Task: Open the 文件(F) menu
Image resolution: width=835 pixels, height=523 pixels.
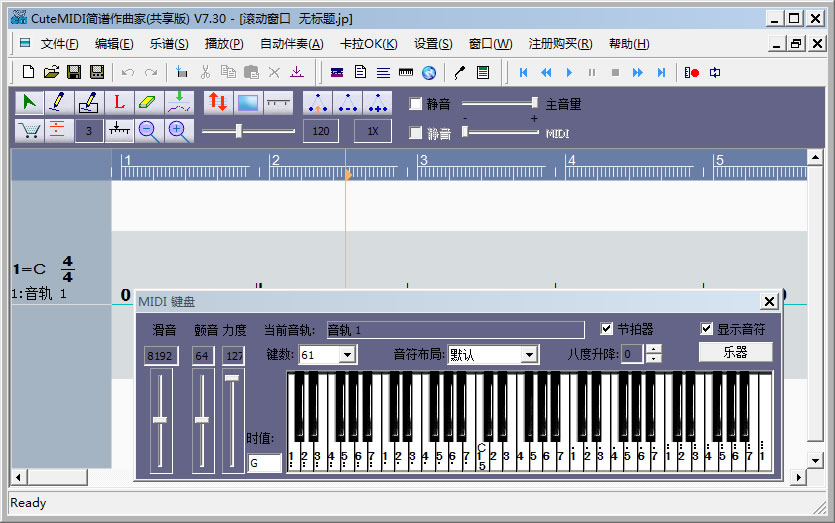Action: 60,44
